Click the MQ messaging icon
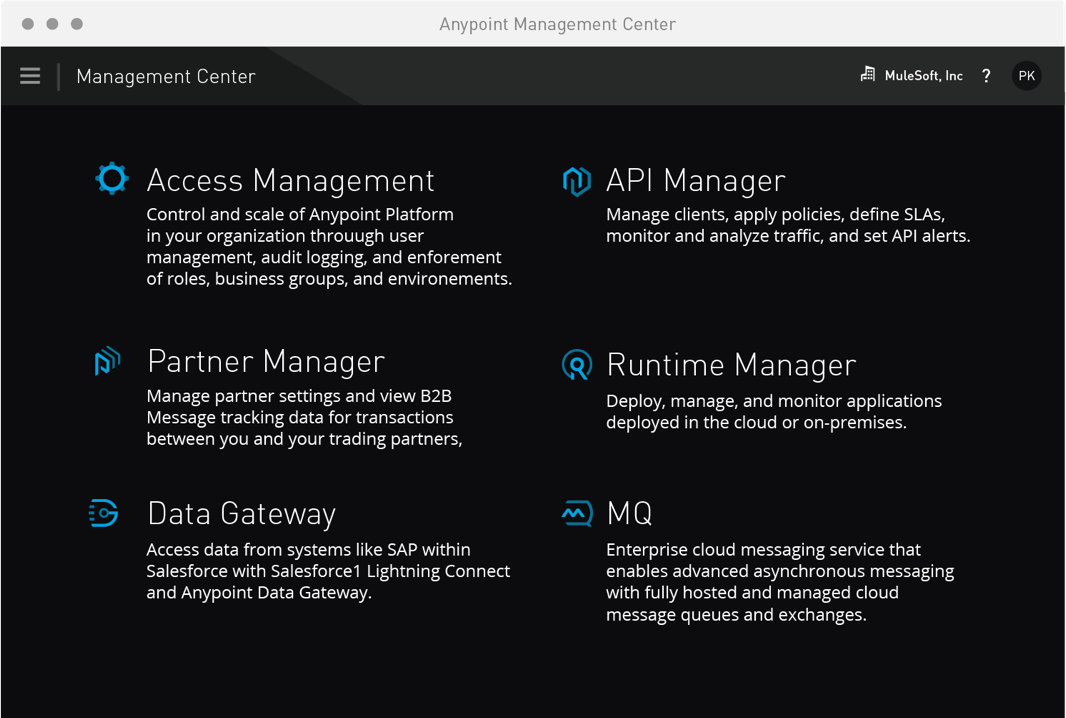This screenshot has height=718, width=1066. 577,513
